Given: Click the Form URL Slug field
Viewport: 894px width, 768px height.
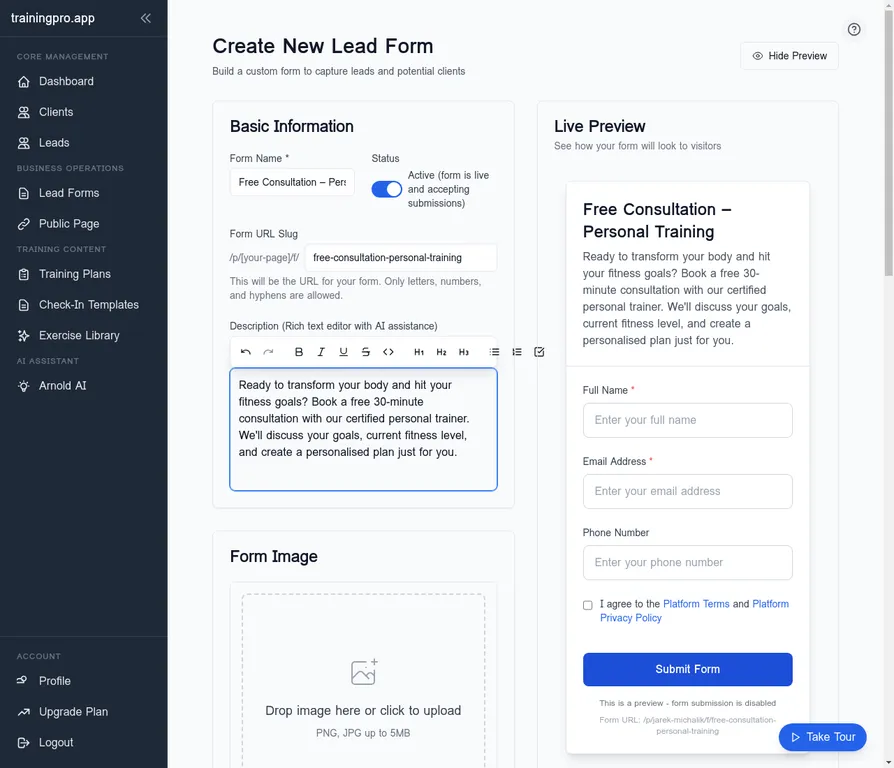Looking at the screenshot, I should tap(400, 257).
